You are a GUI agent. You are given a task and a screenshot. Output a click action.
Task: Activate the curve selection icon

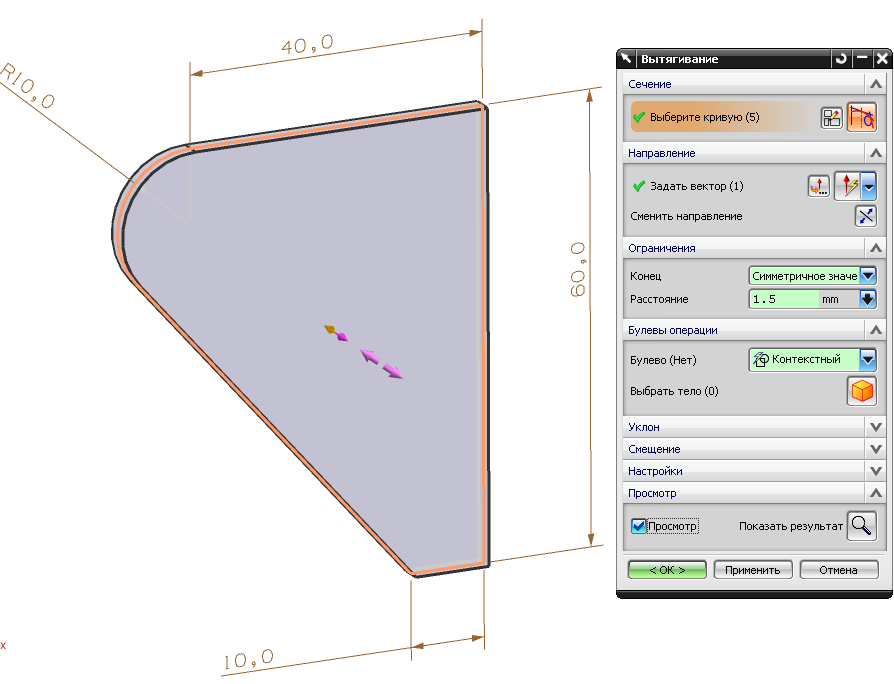(862, 117)
